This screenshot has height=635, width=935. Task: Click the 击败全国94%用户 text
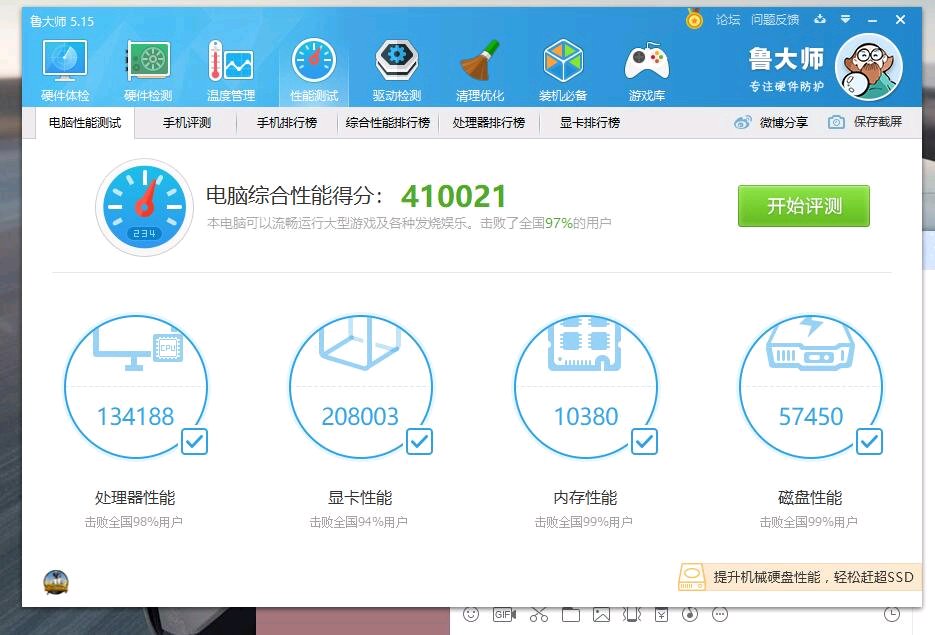(358, 522)
